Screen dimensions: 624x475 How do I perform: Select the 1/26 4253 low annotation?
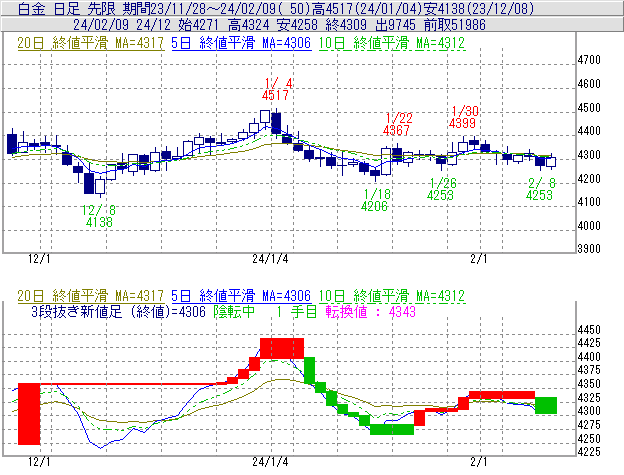click(x=441, y=189)
